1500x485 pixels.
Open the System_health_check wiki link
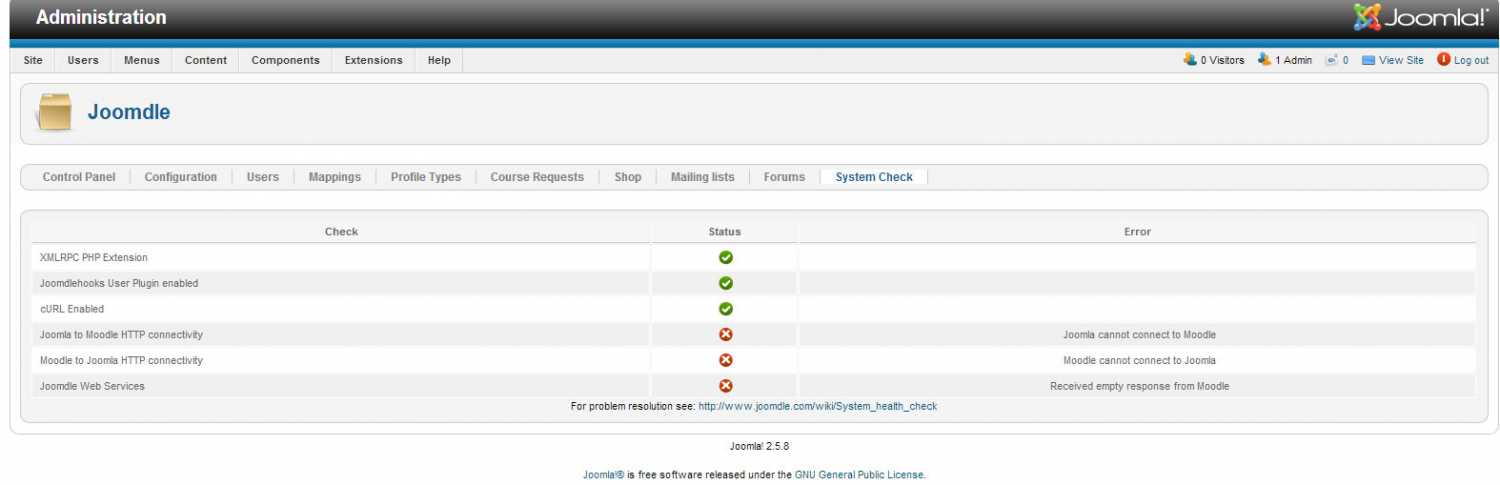pos(817,406)
